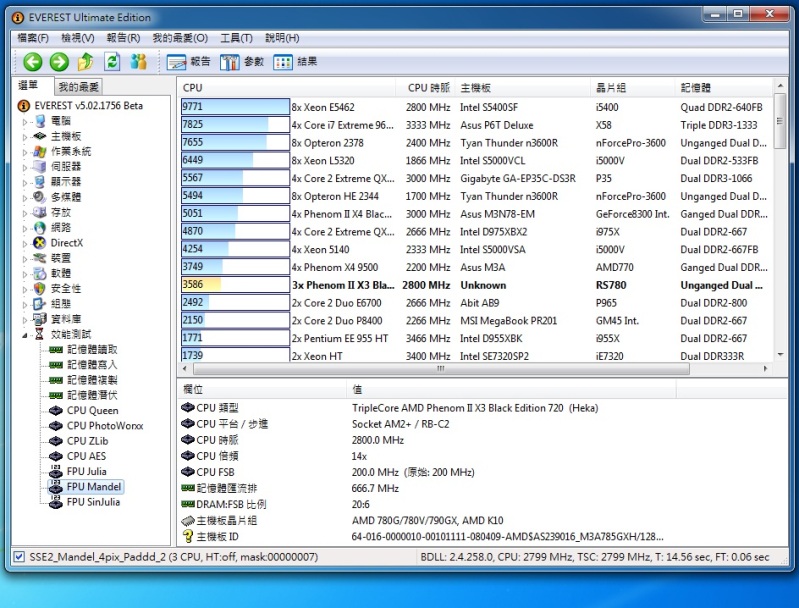
Task: Click the vertical scrollbar down arrow
Action: click(x=780, y=354)
